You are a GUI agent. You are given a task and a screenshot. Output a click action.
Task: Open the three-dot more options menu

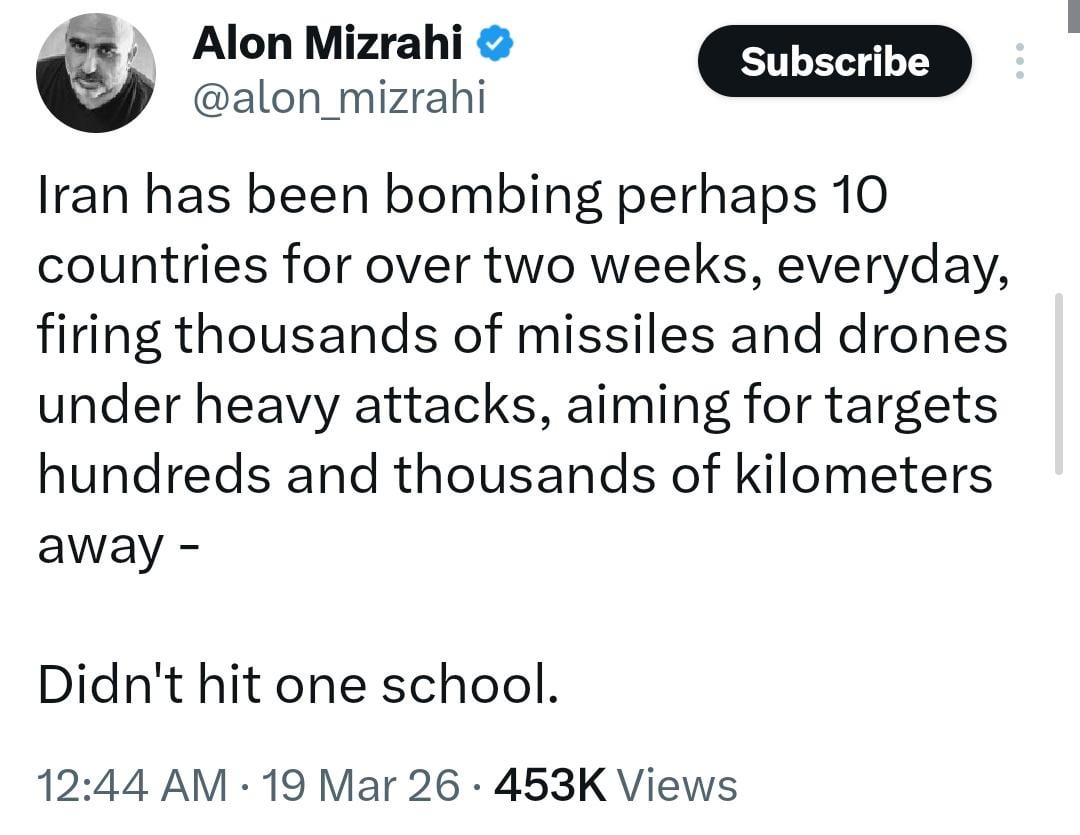pos(1020,62)
